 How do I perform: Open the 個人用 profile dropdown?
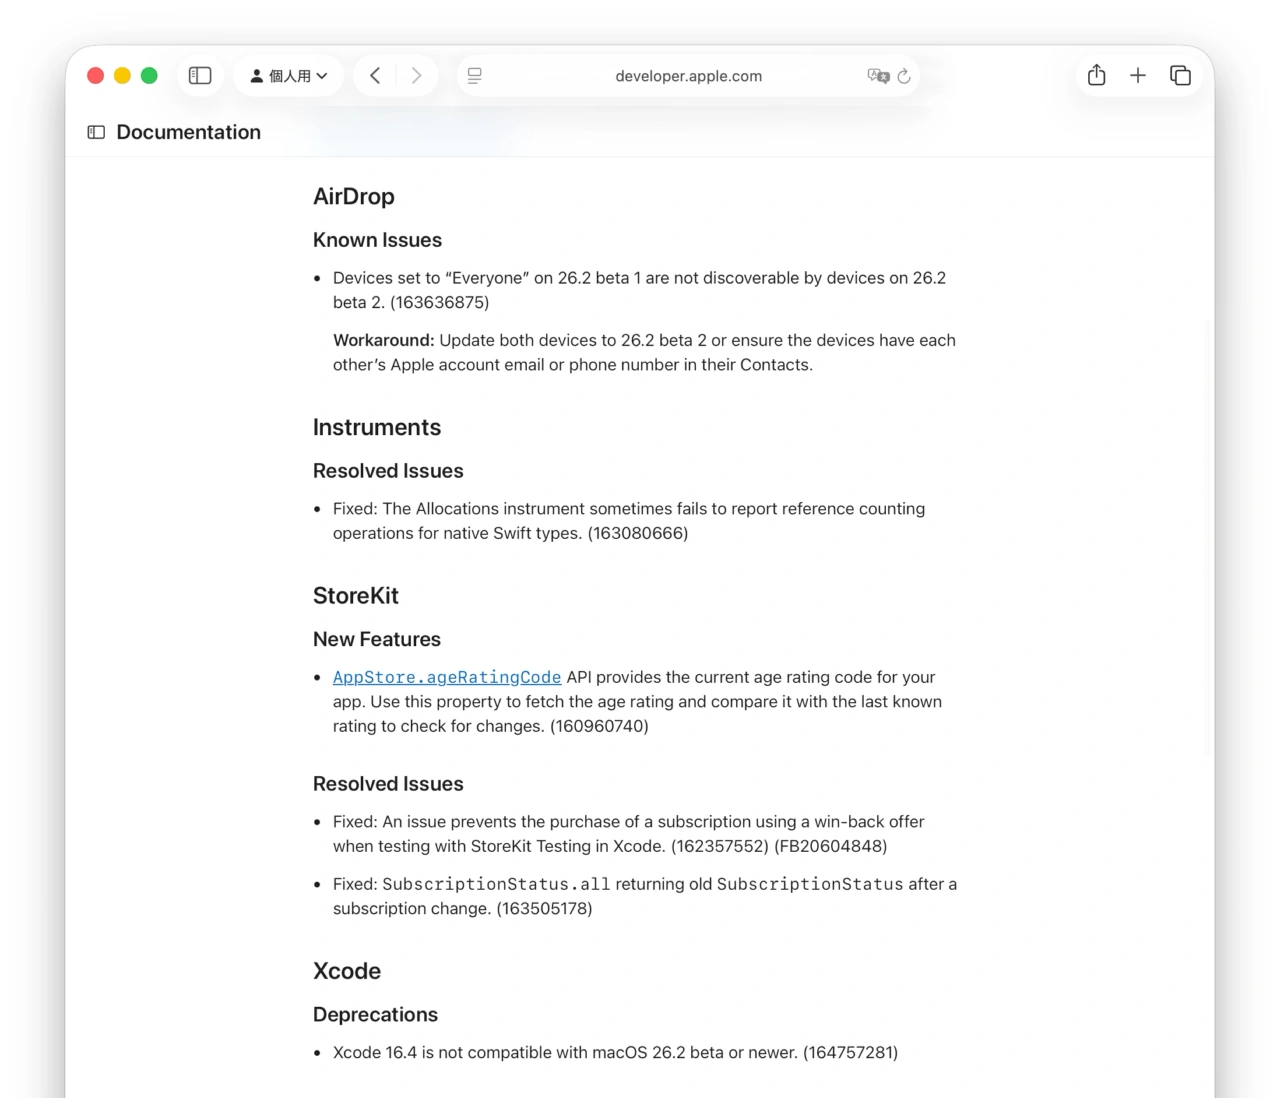click(x=288, y=75)
